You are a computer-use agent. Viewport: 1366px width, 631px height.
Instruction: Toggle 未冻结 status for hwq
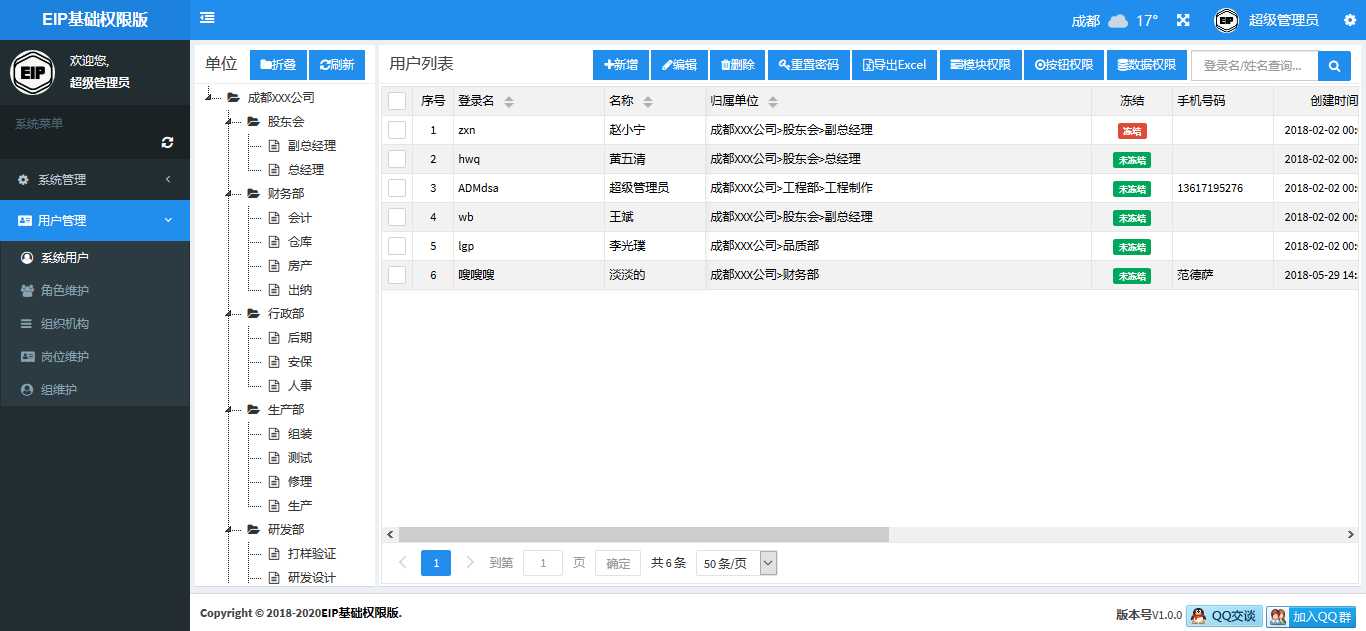click(x=1132, y=159)
